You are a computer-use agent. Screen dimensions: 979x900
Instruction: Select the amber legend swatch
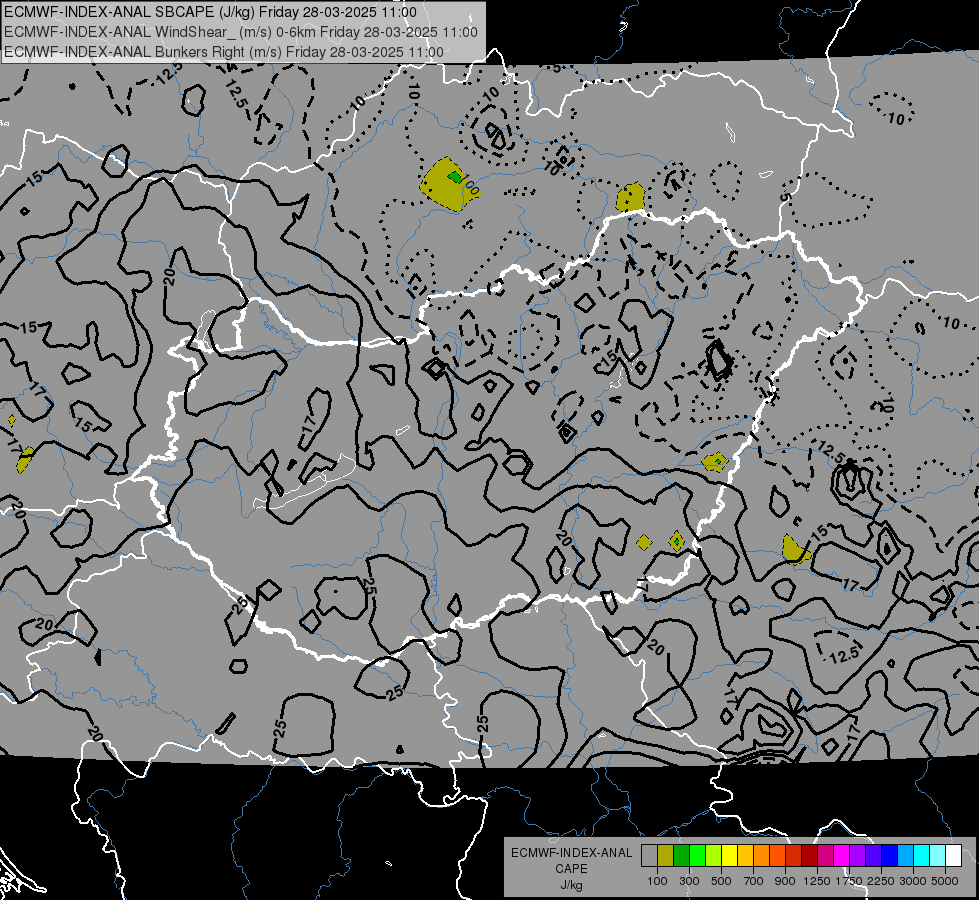pos(745,856)
